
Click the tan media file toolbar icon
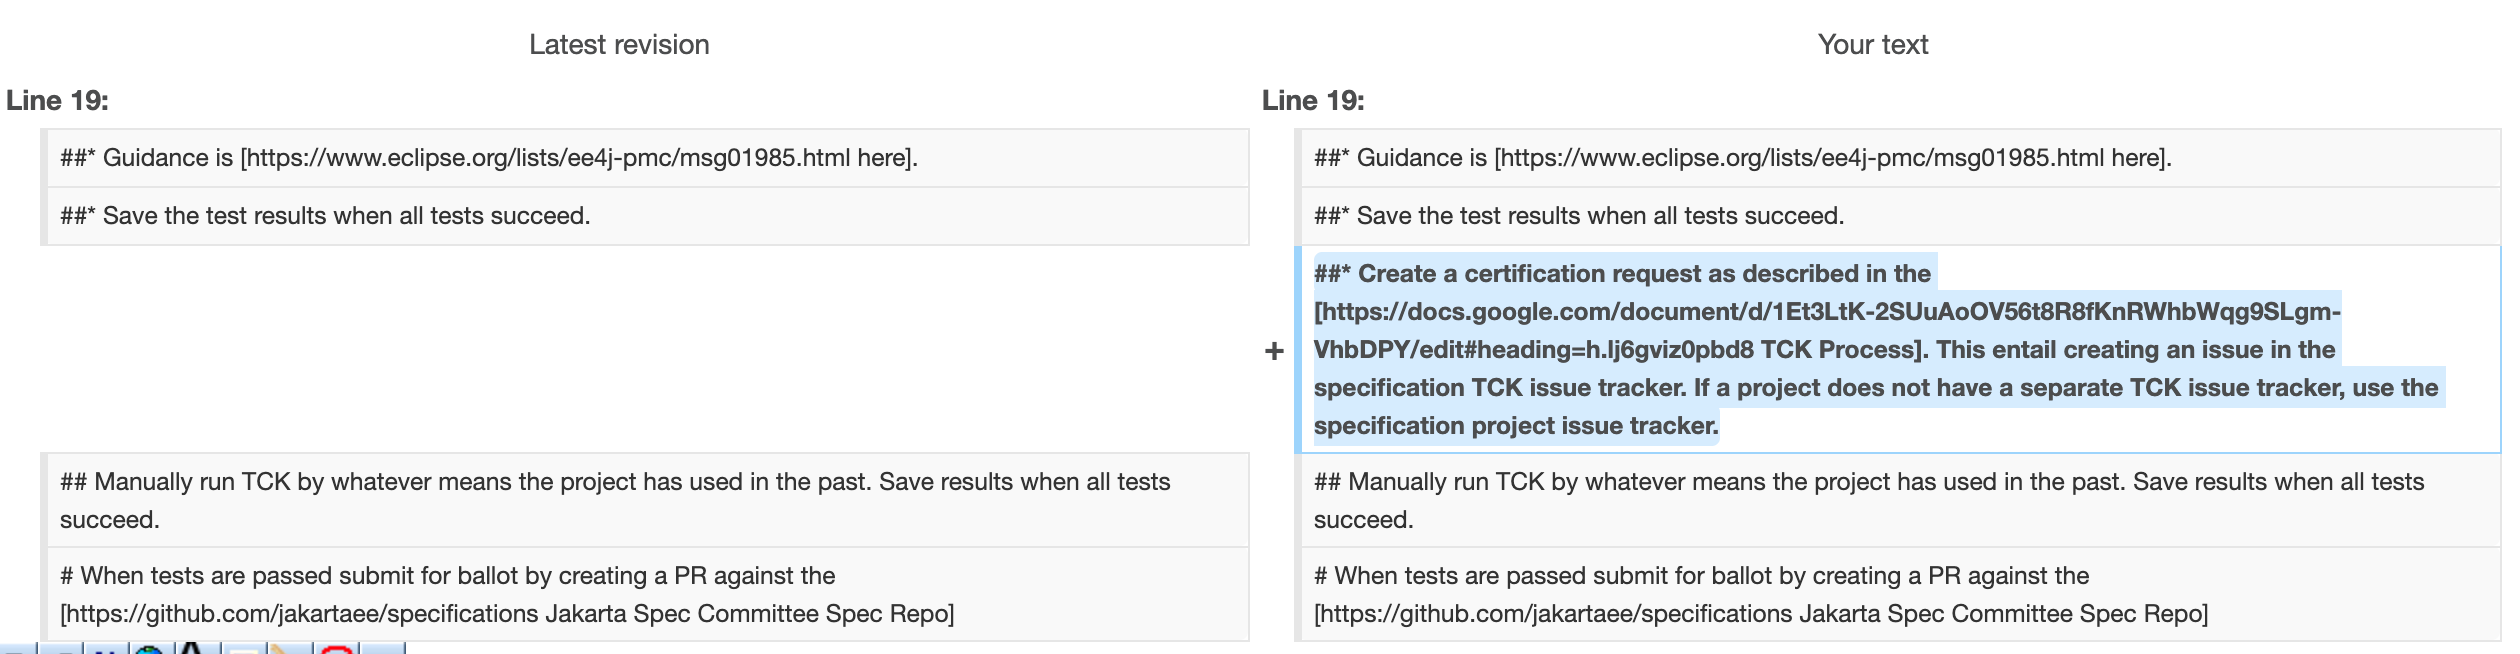pyautogui.click(x=290, y=650)
